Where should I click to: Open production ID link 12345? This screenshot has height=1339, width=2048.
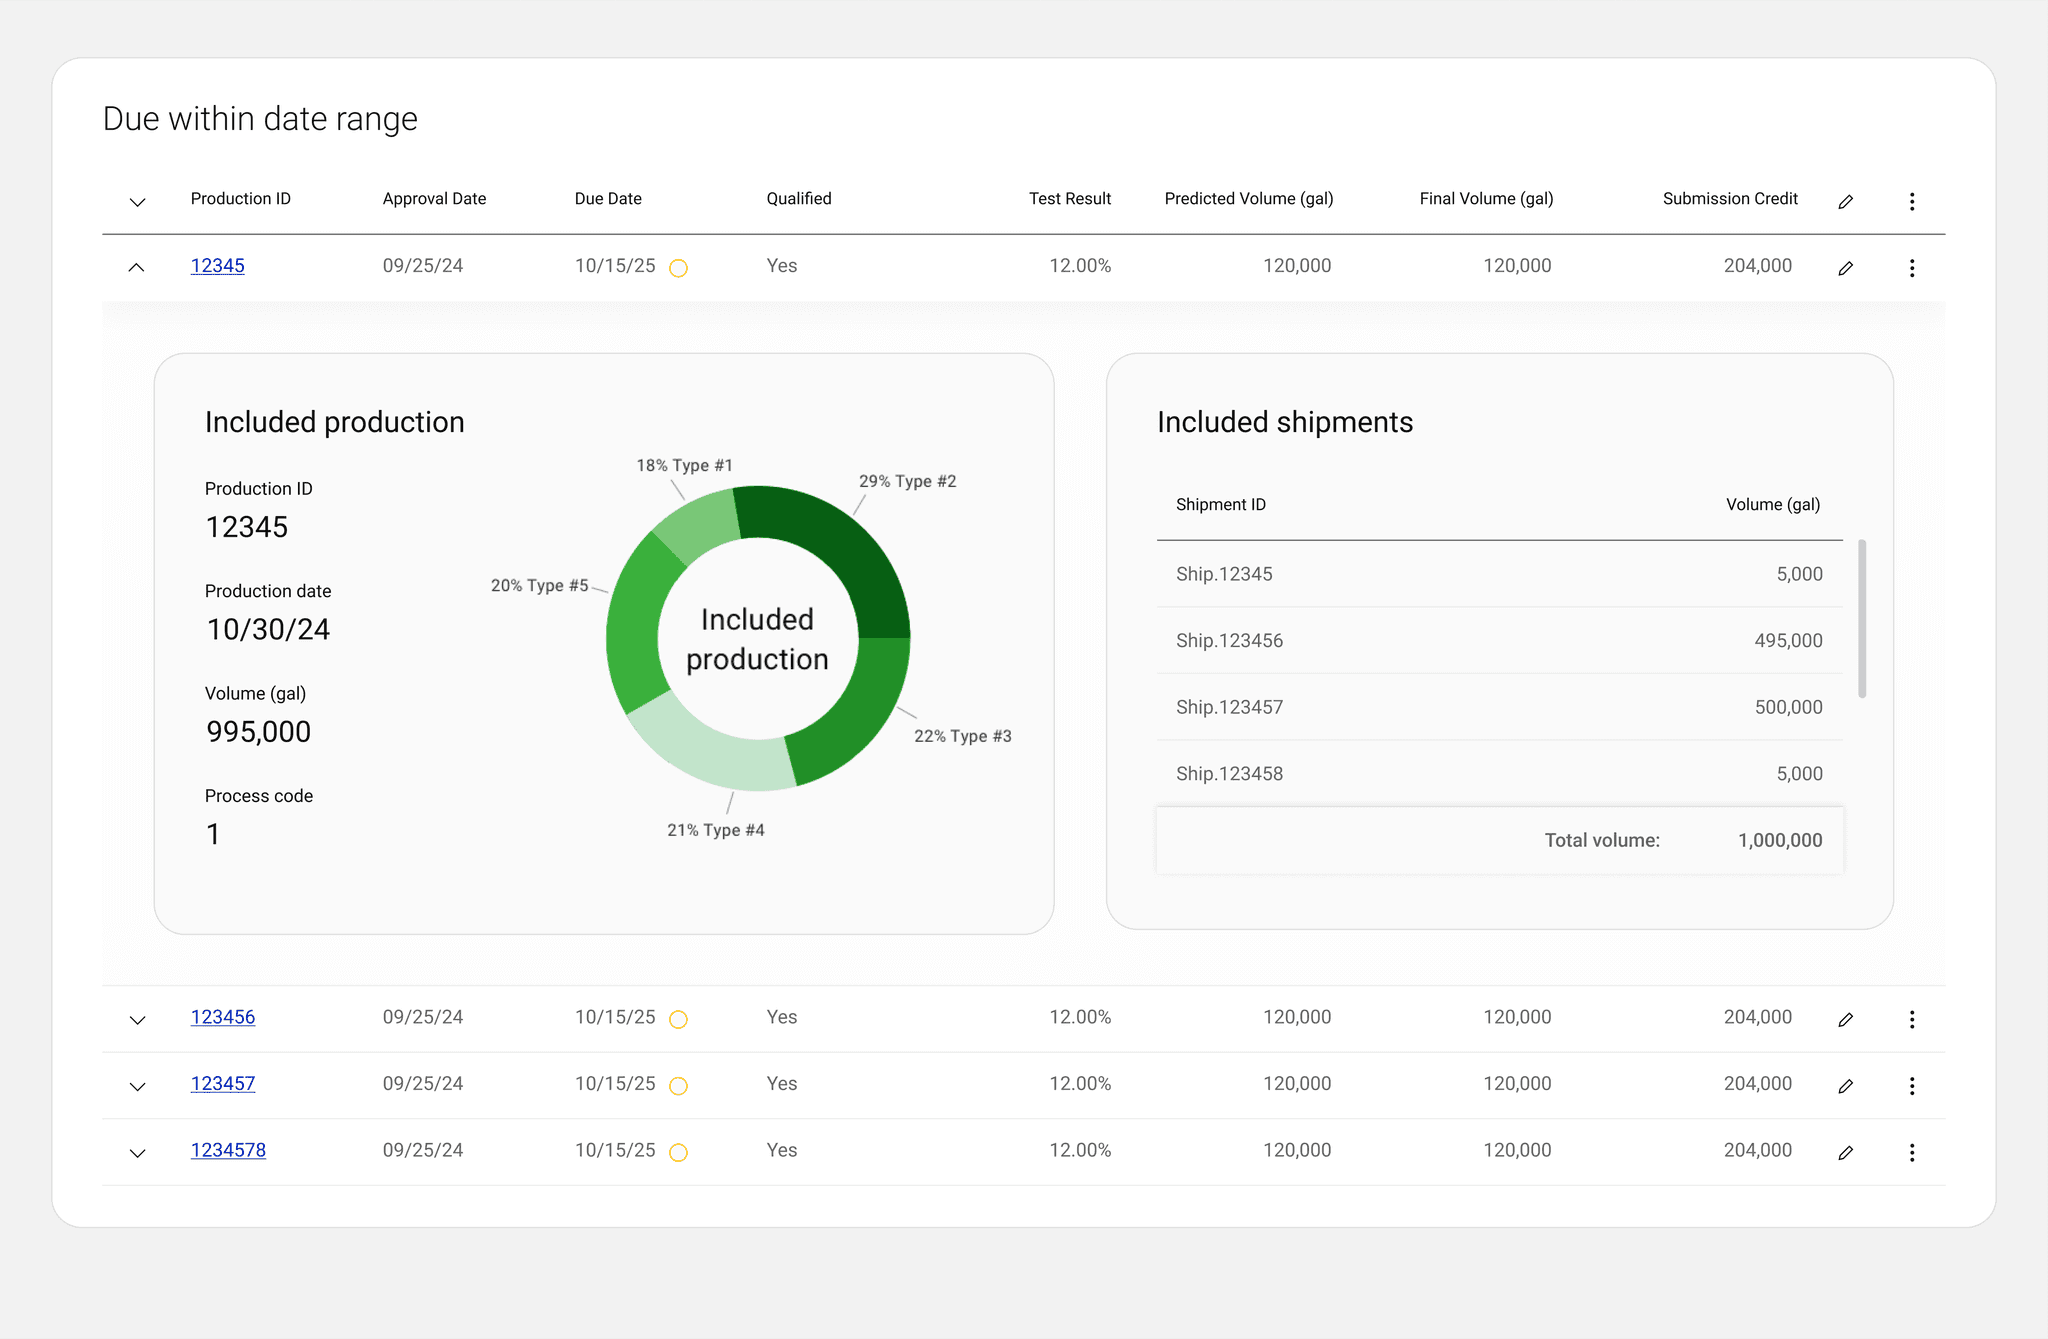pyautogui.click(x=217, y=266)
